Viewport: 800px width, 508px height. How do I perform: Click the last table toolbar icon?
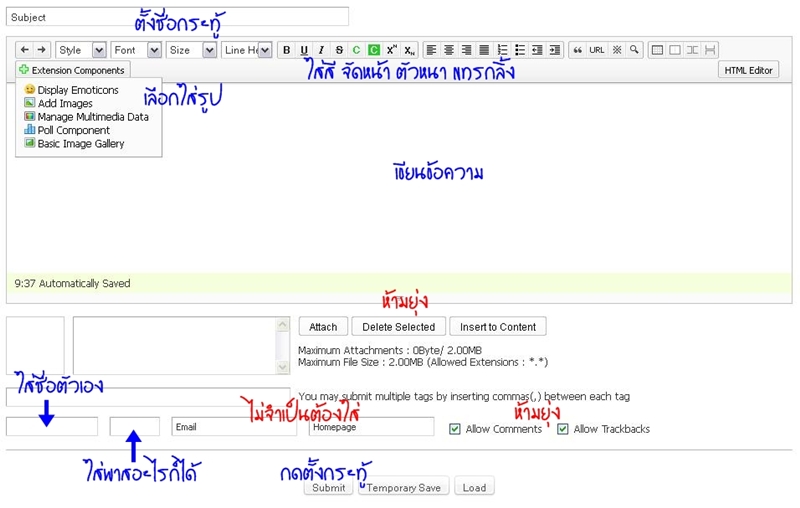pos(710,50)
